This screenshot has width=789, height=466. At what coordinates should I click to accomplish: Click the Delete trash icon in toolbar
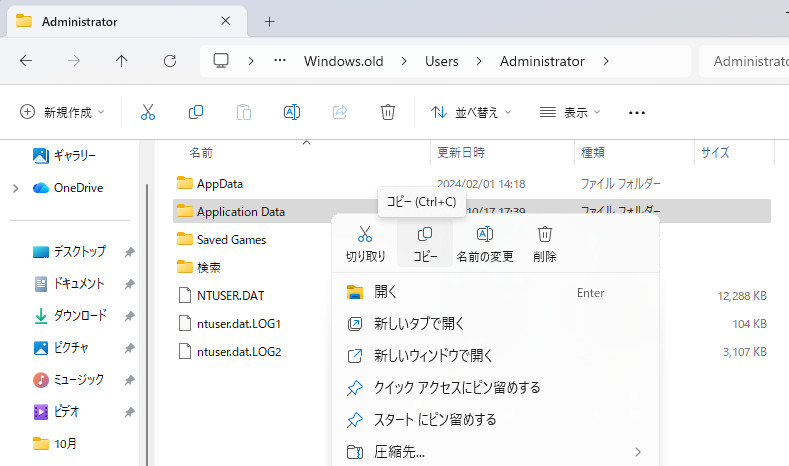387,112
